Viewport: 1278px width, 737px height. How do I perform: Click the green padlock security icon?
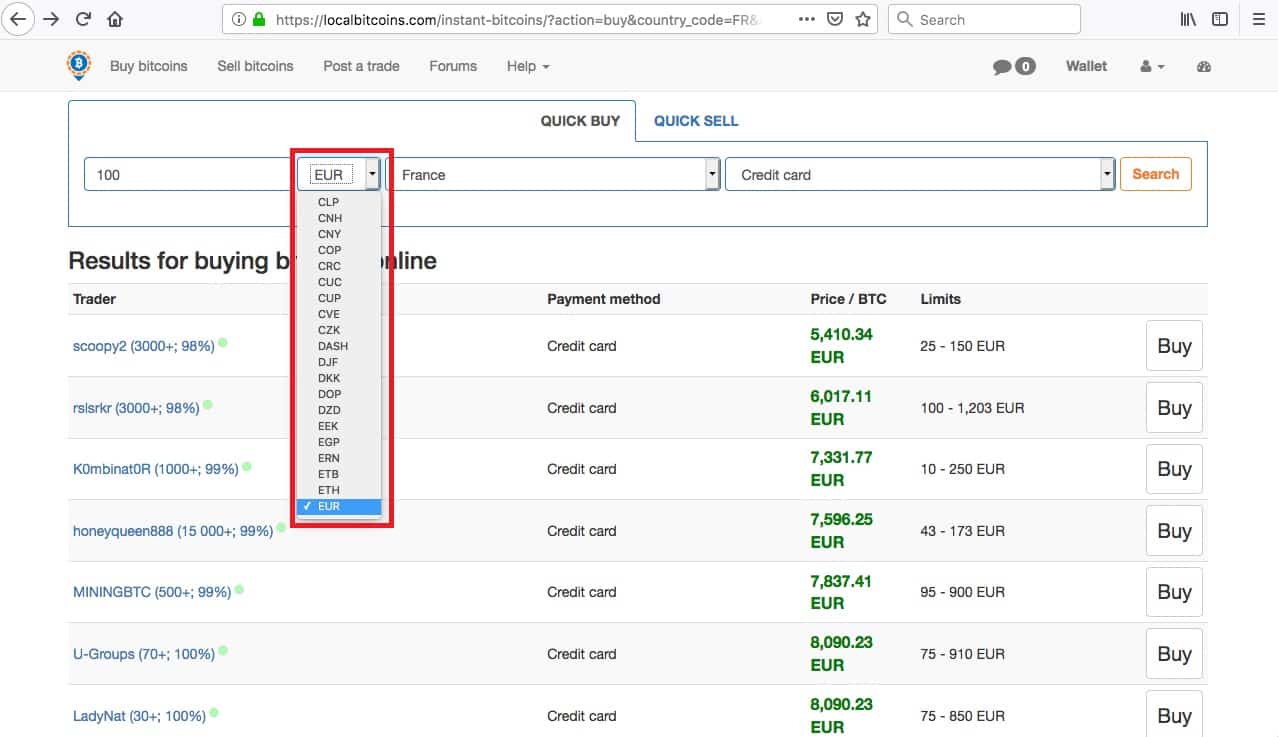pyautogui.click(x=259, y=19)
